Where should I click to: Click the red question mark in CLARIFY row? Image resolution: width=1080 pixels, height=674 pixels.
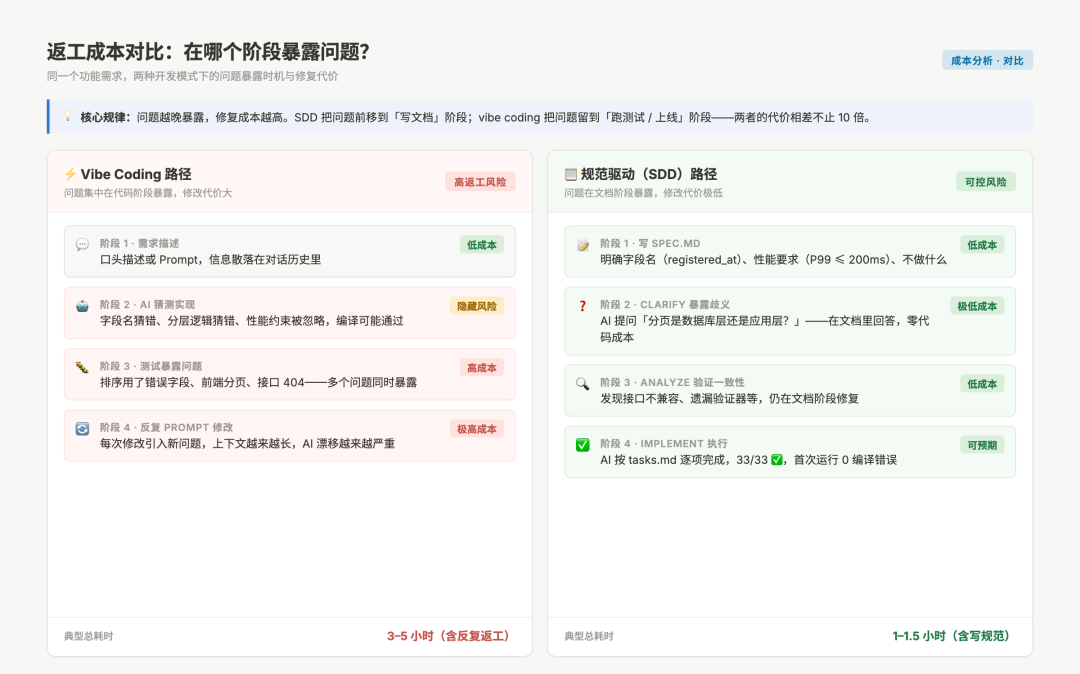point(583,306)
